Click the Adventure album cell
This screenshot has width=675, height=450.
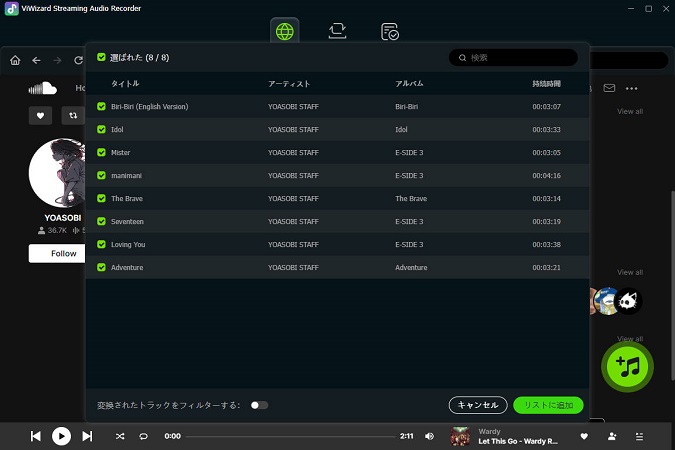(411, 267)
